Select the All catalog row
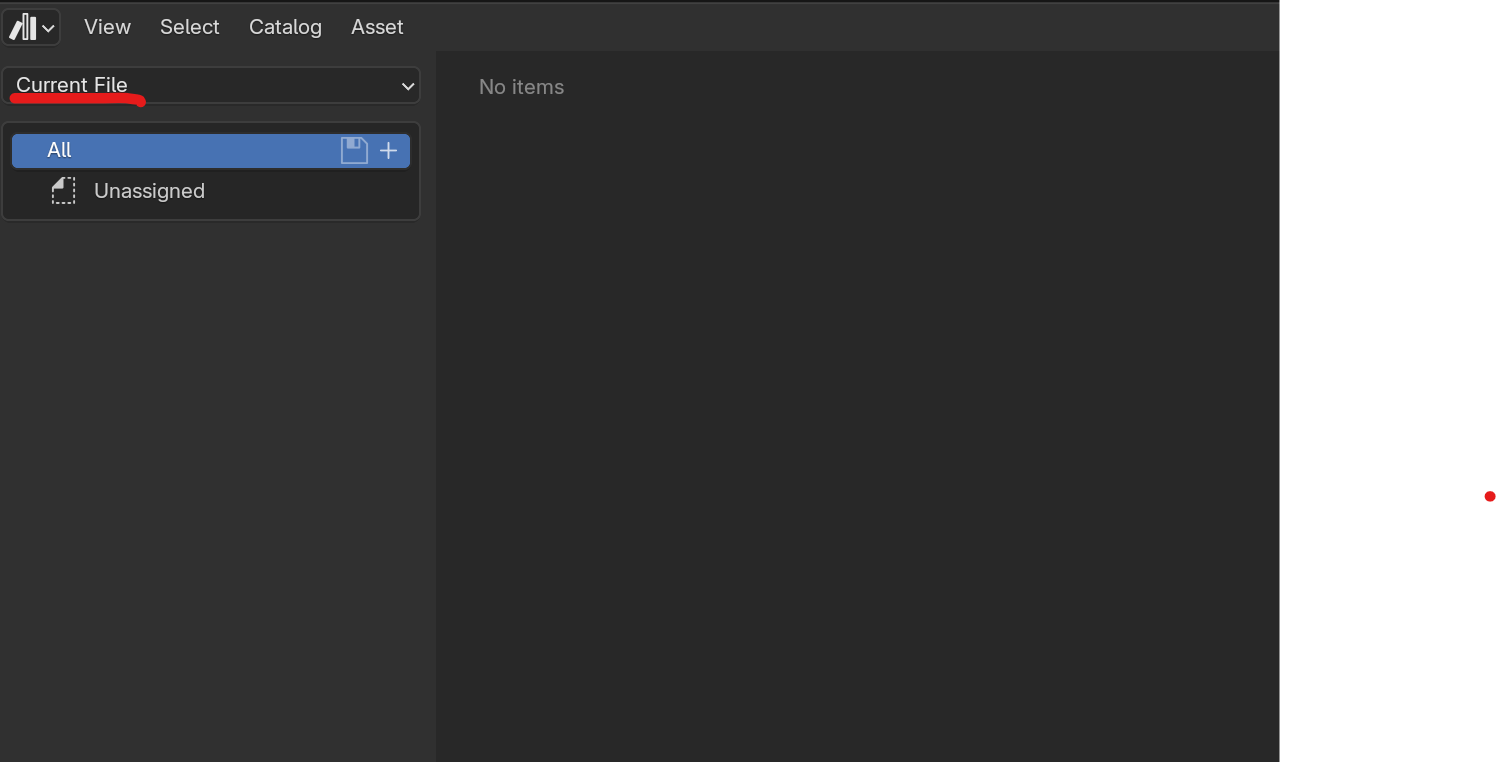The width and height of the screenshot is (1497, 762). 211,151
